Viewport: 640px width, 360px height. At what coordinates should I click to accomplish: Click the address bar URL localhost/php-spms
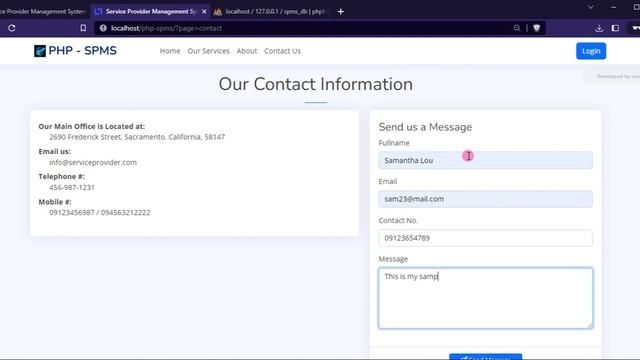click(166, 28)
